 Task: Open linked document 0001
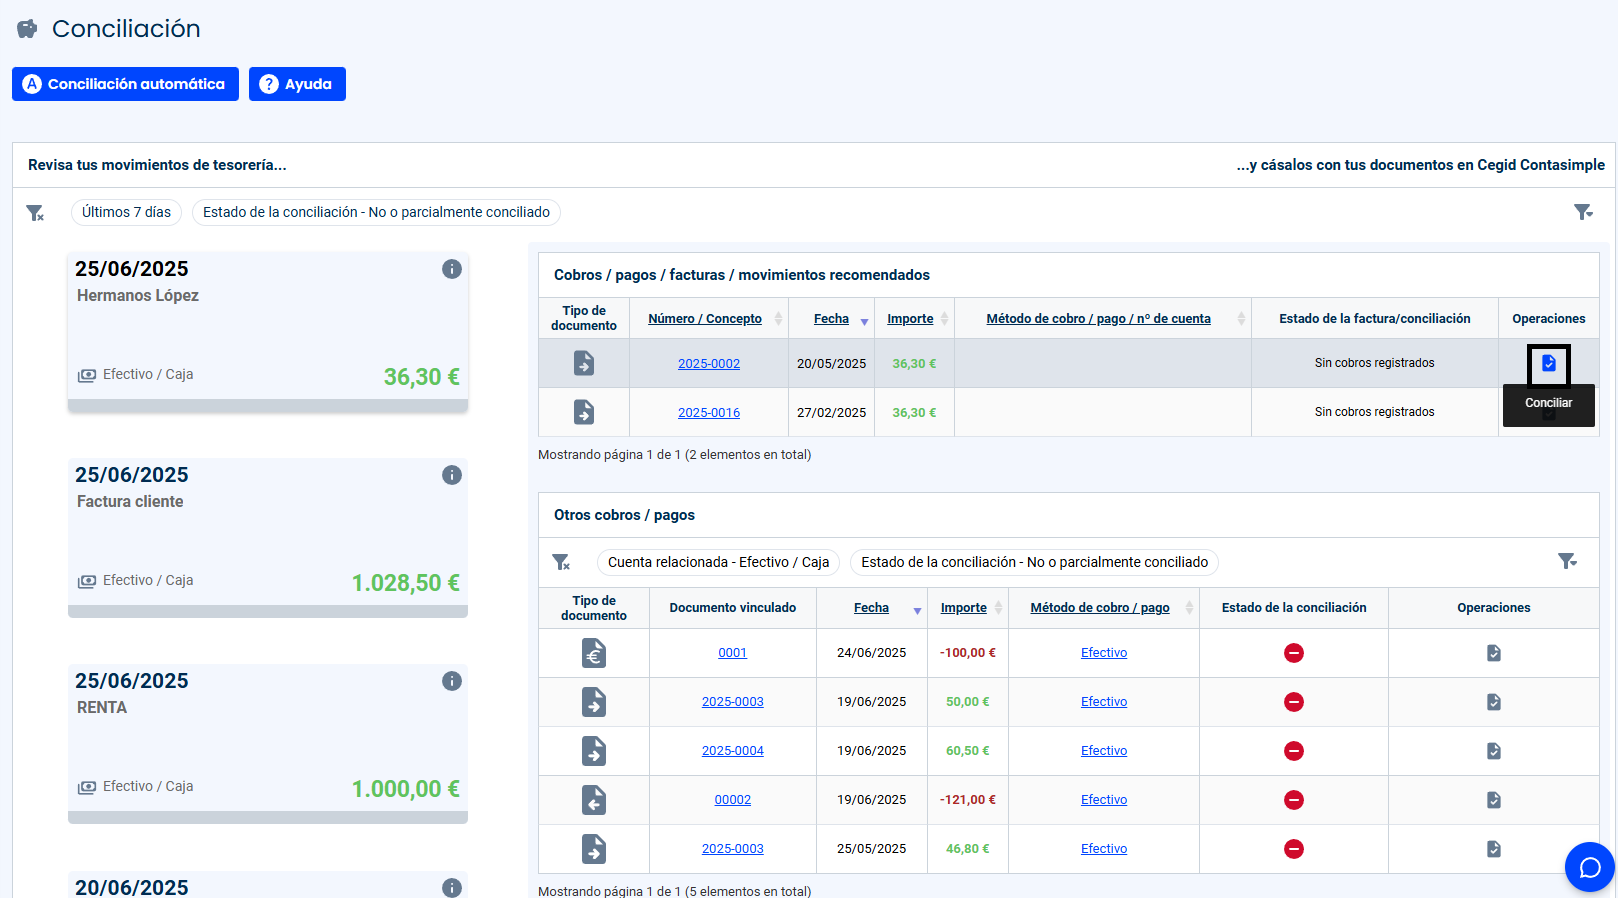click(733, 653)
